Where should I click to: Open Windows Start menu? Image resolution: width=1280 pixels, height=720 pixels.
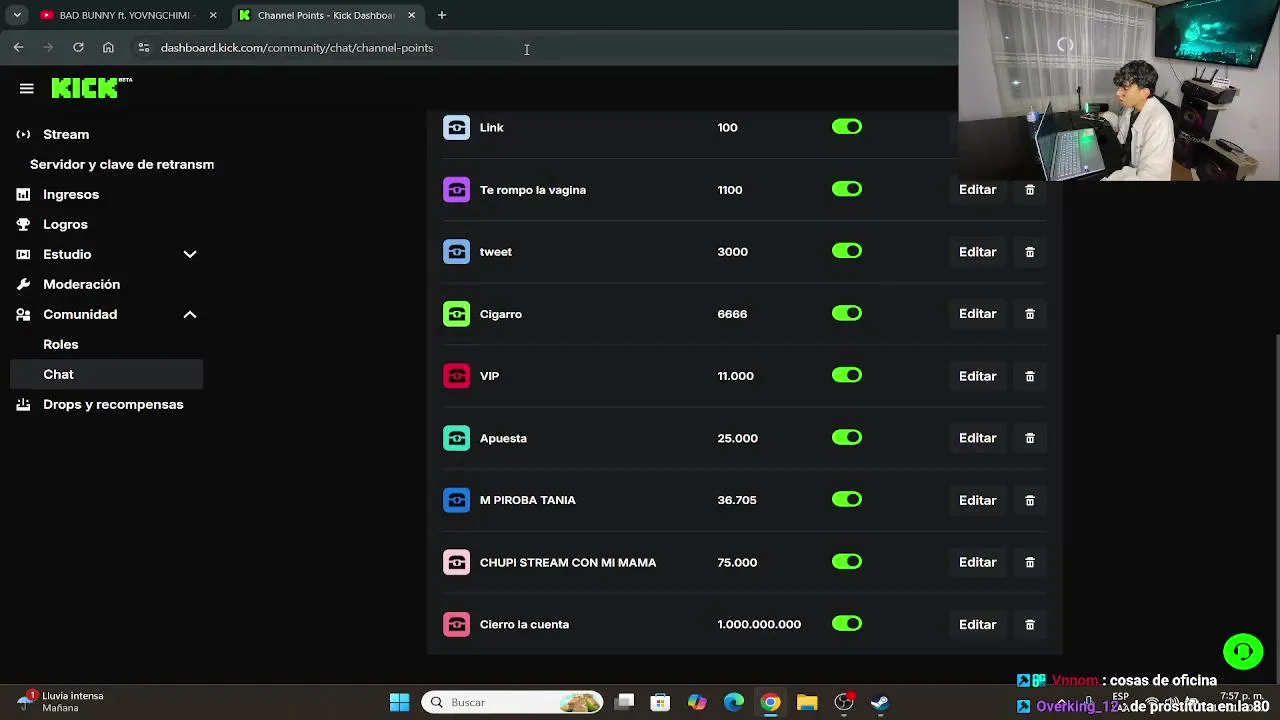click(399, 702)
